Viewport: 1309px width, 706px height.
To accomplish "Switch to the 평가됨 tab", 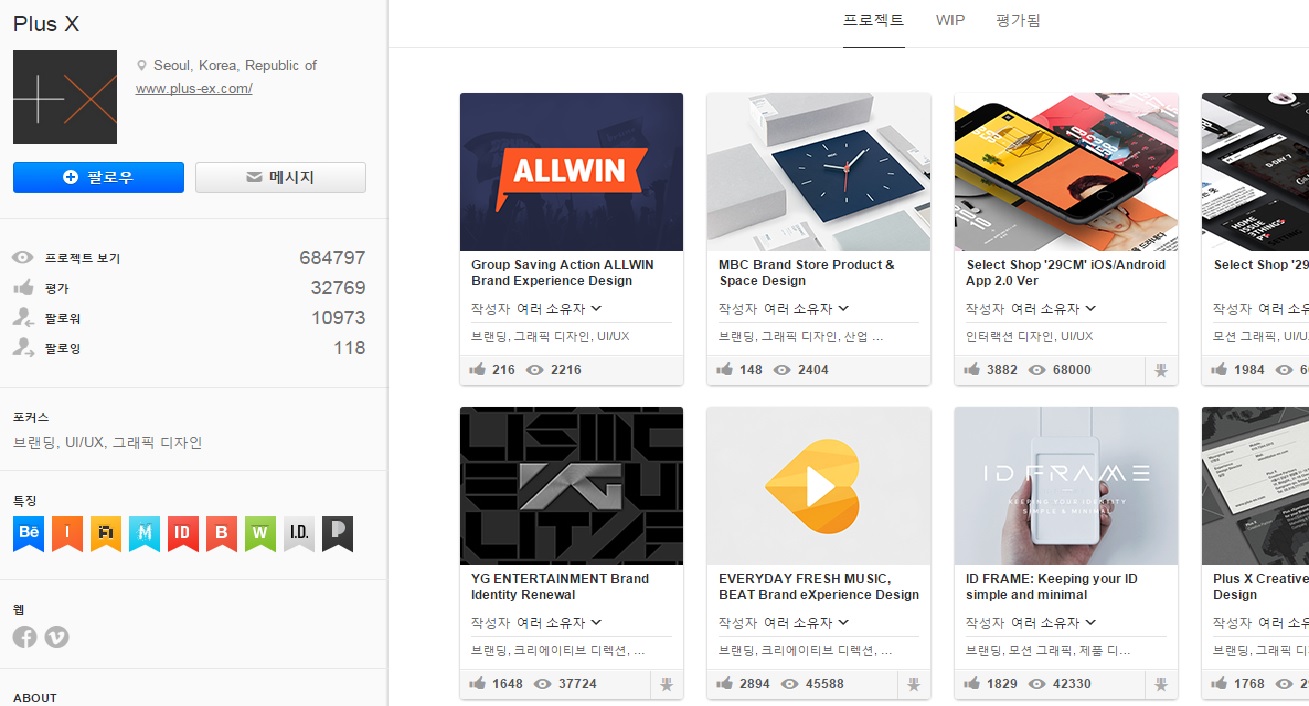I will click(x=1018, y=20).
